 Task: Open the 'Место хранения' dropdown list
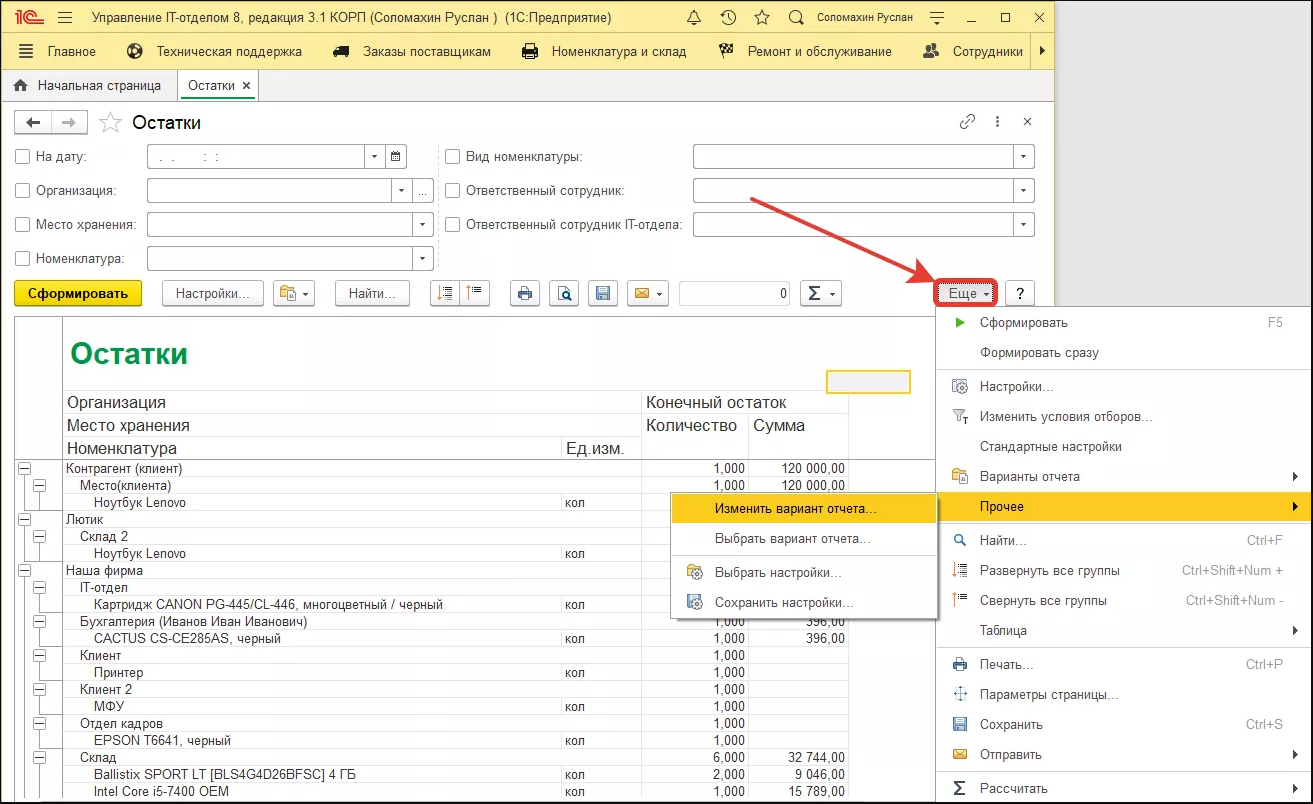(423, 225)
